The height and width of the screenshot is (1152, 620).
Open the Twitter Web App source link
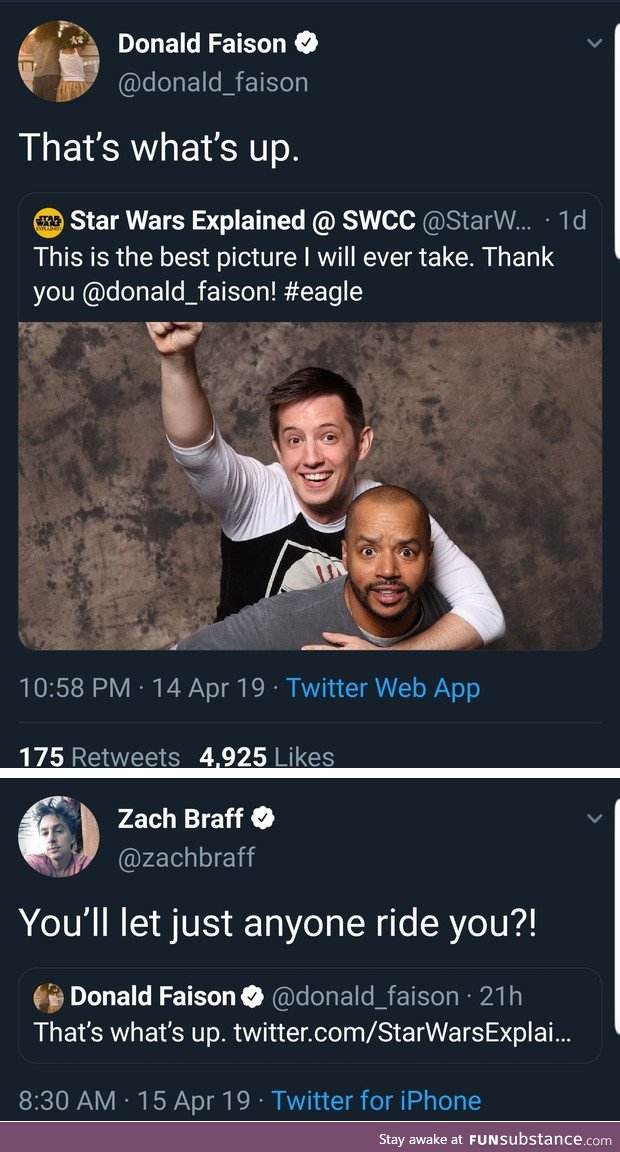383,688
